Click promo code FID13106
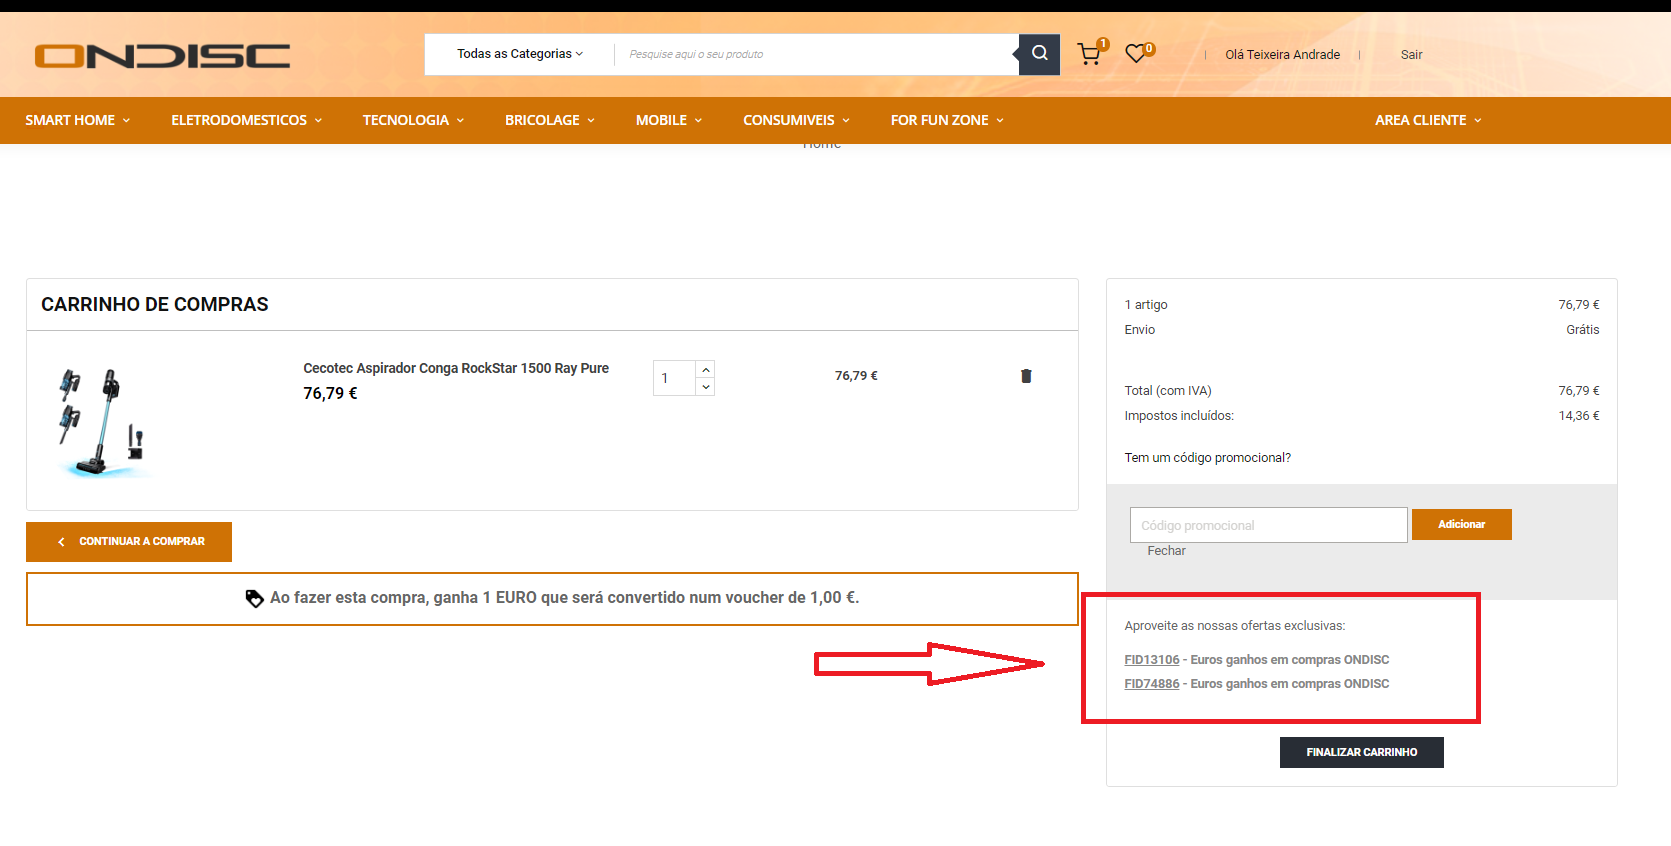 tap(1152, 660)
